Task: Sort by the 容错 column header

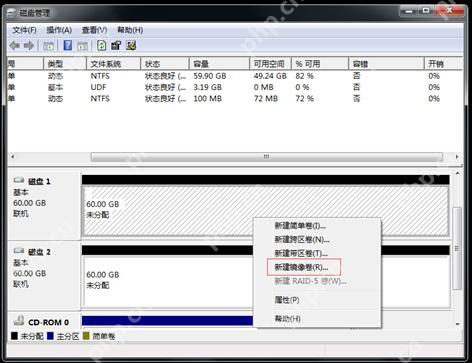Action: click(x=386, y=64)
